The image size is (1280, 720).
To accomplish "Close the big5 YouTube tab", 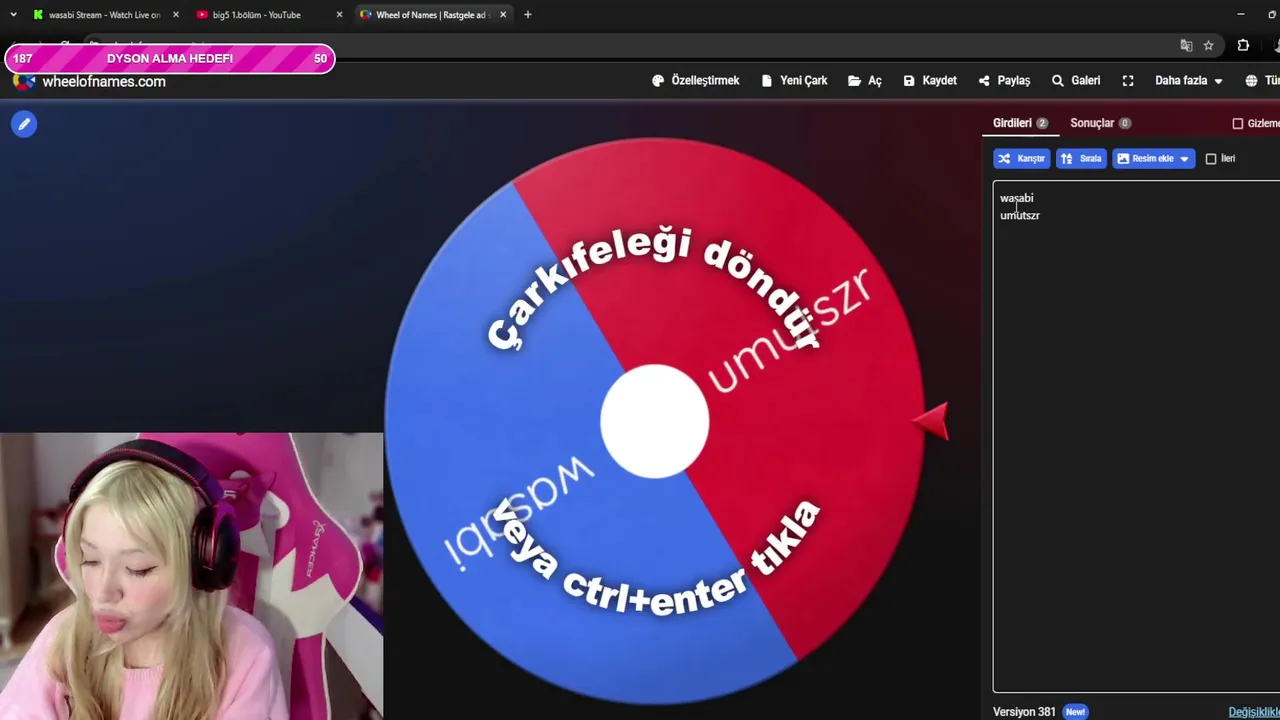I will (339, 15).
